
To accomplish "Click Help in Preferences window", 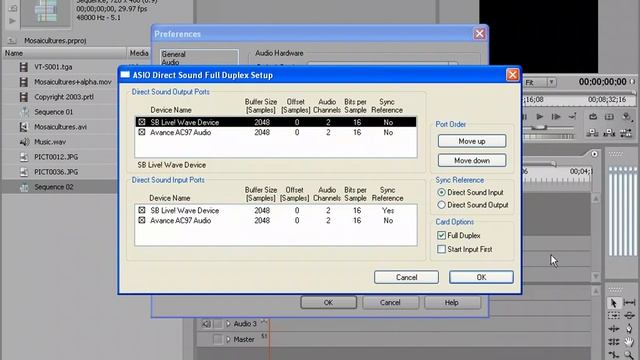I will 452,302.
